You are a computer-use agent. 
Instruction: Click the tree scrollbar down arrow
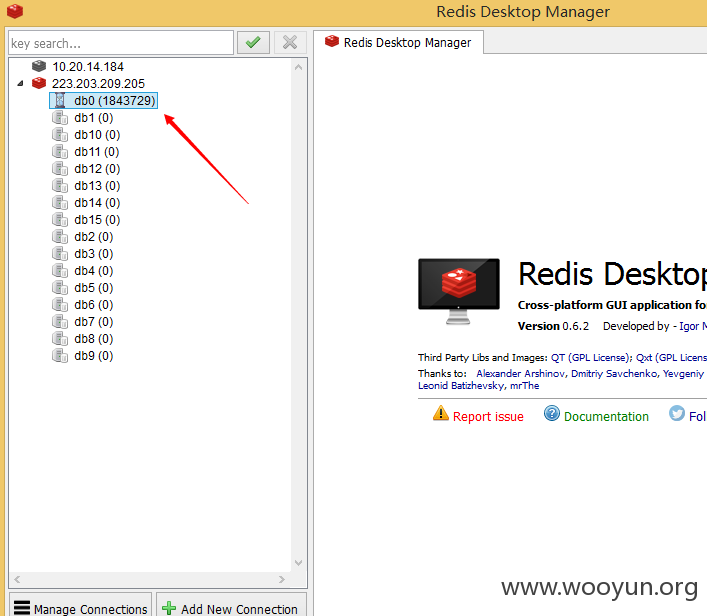(x=298, y=562)
